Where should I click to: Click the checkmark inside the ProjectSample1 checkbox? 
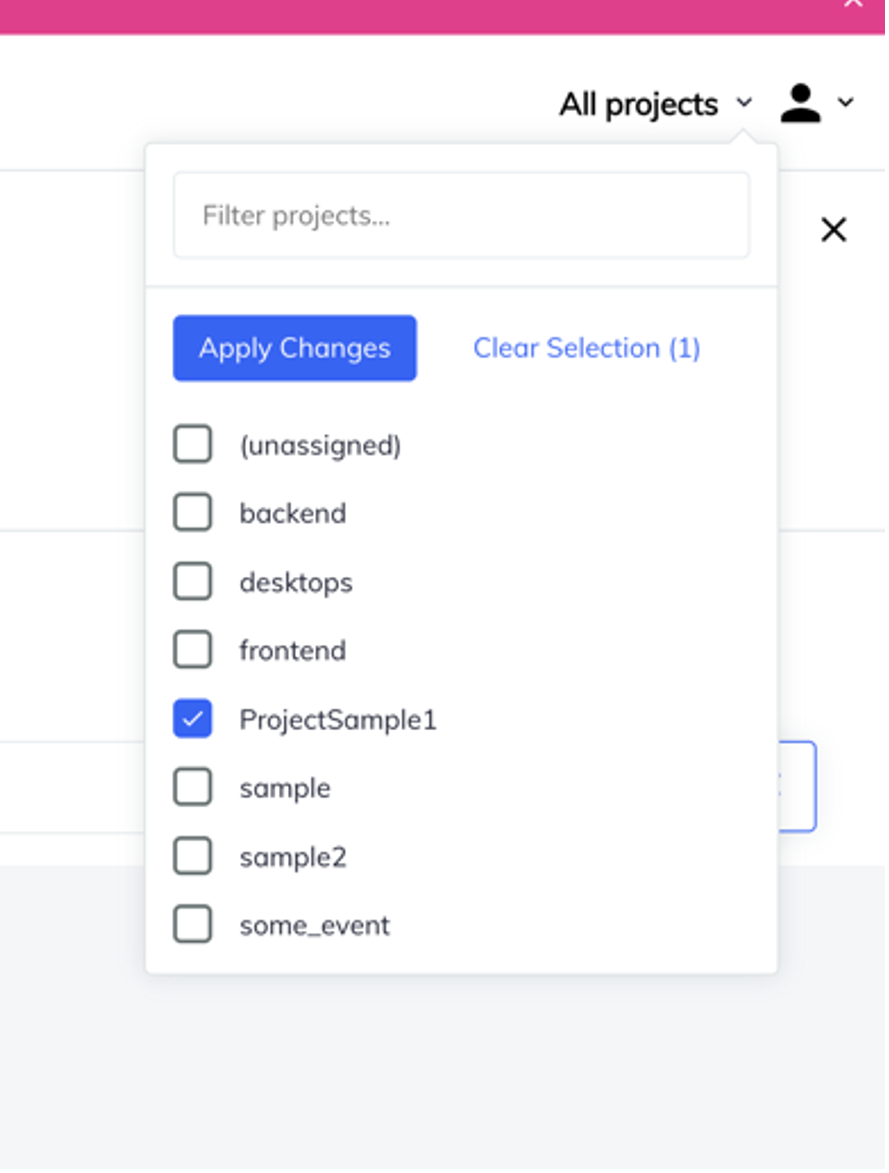pos(193,719)
